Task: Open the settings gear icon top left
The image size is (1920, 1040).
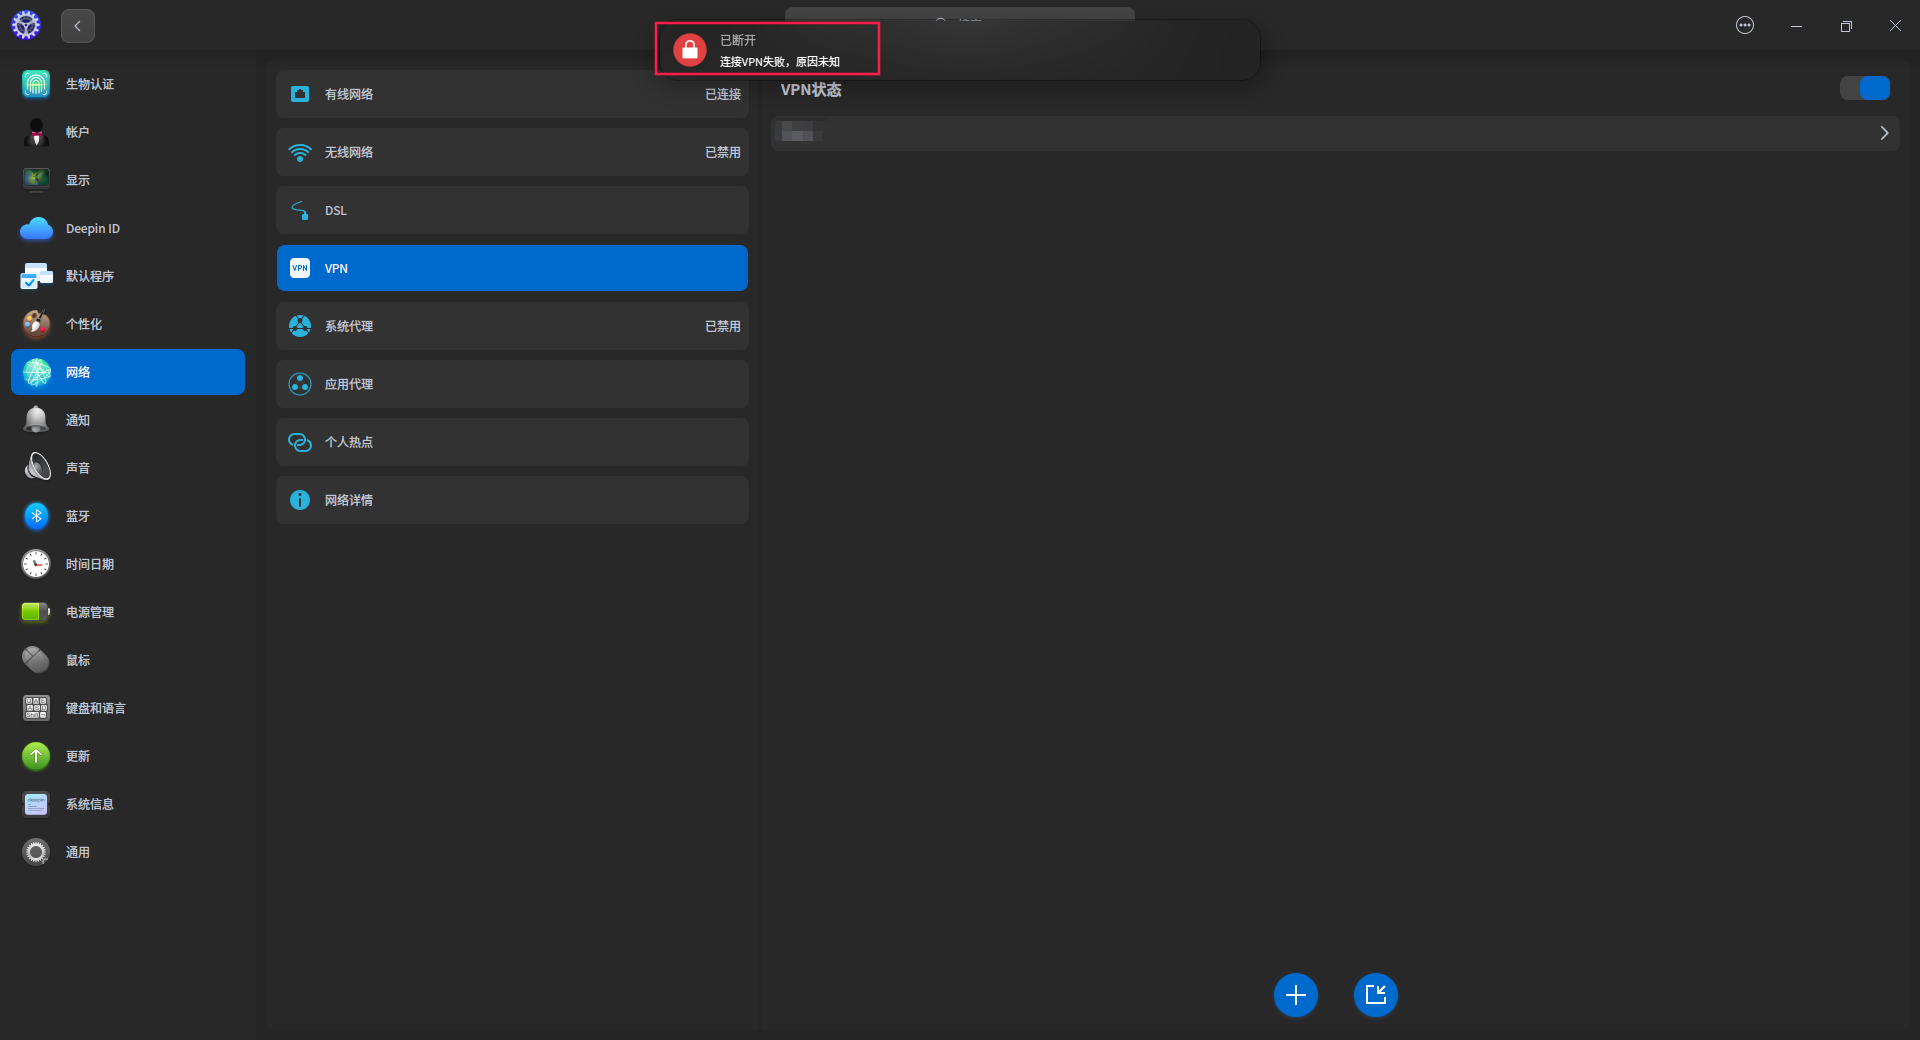Action: [26, 25]
